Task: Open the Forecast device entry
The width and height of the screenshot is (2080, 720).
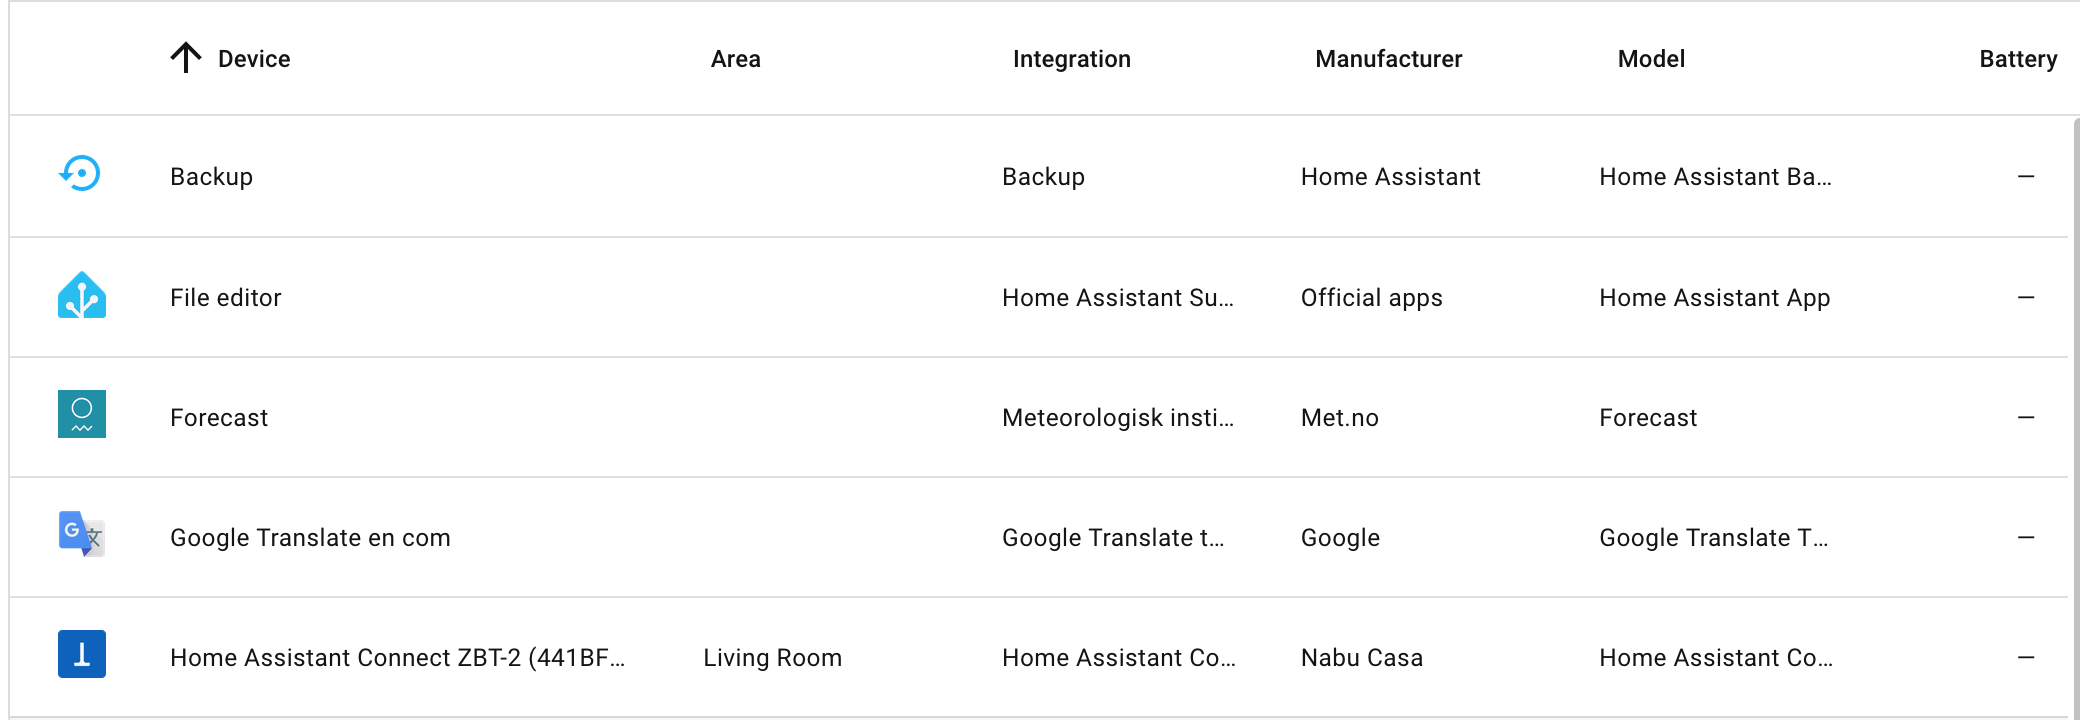Action: [x=1038, y=417]
